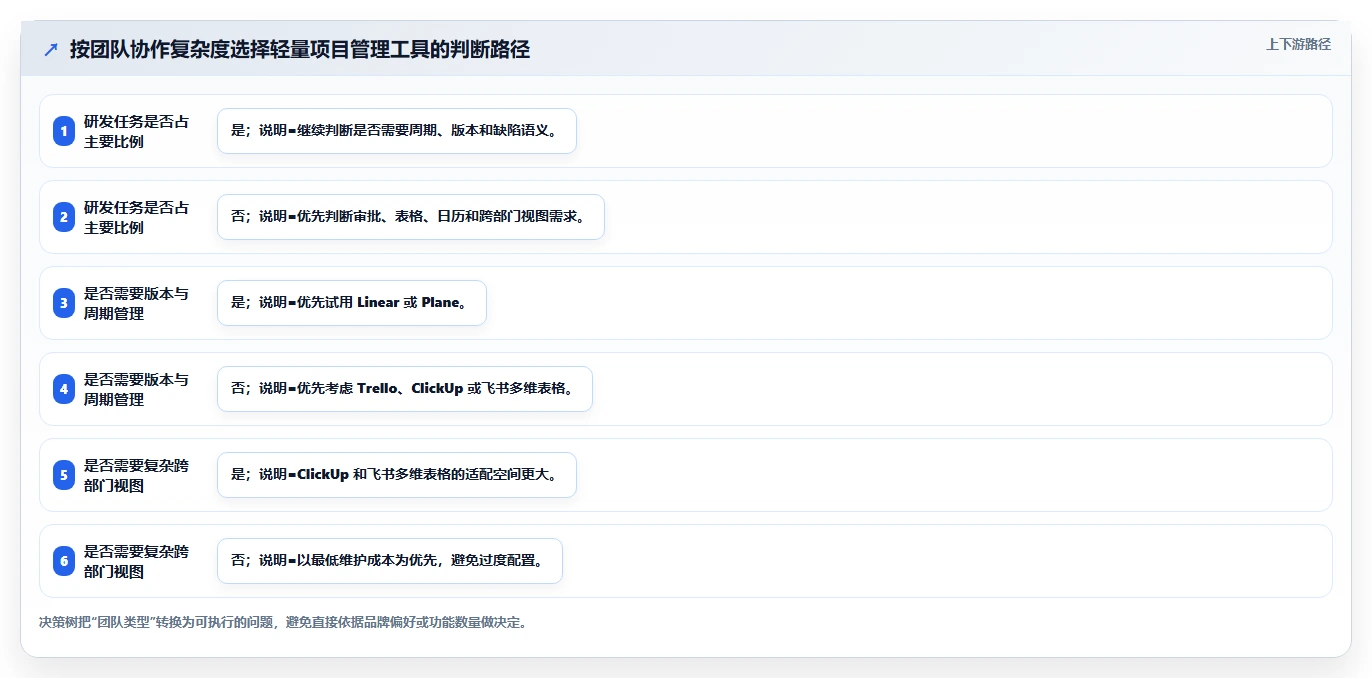The image size is (1372, 678).
Task: Click 是否需要复杂跨部门视图 label in row 5
Action: tap(136, 475)
